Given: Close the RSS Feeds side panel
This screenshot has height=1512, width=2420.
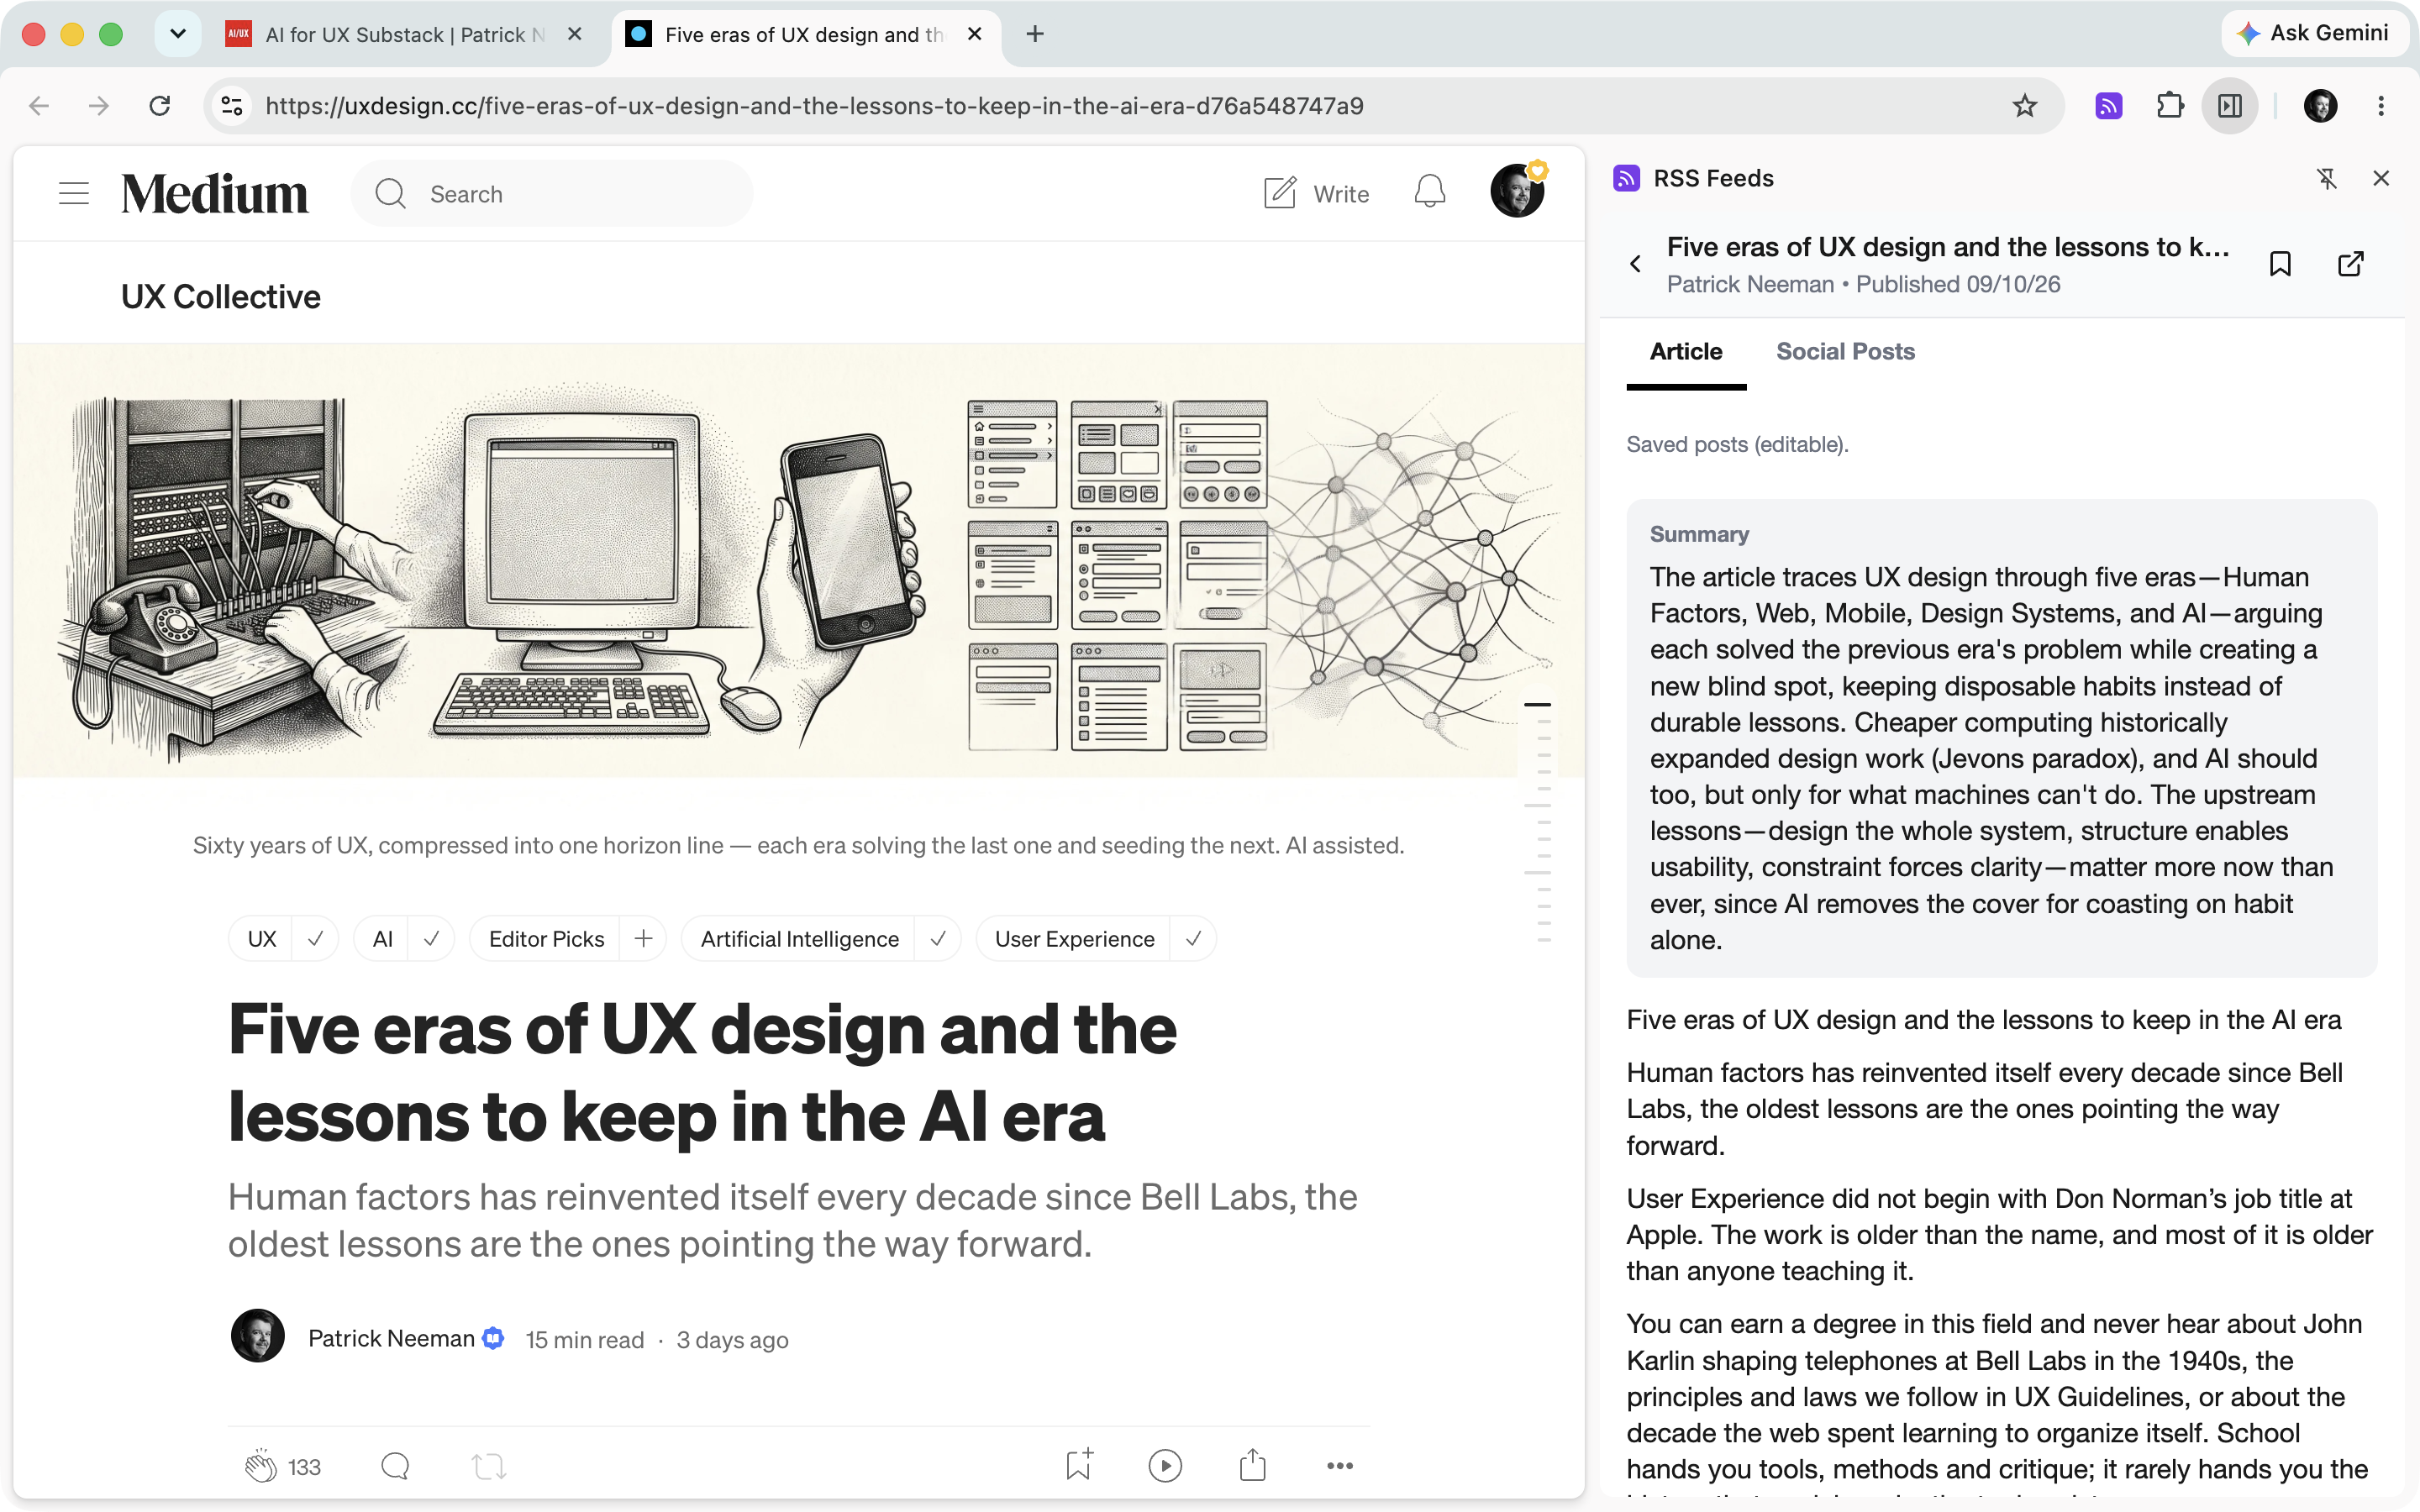Looking at the screenshot, I should coord(2381,178).
